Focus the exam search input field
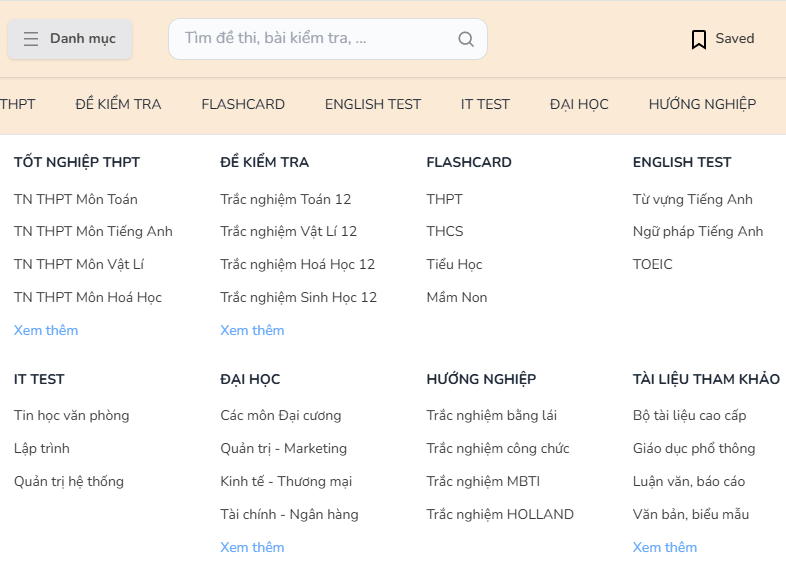 click(328, 39)
